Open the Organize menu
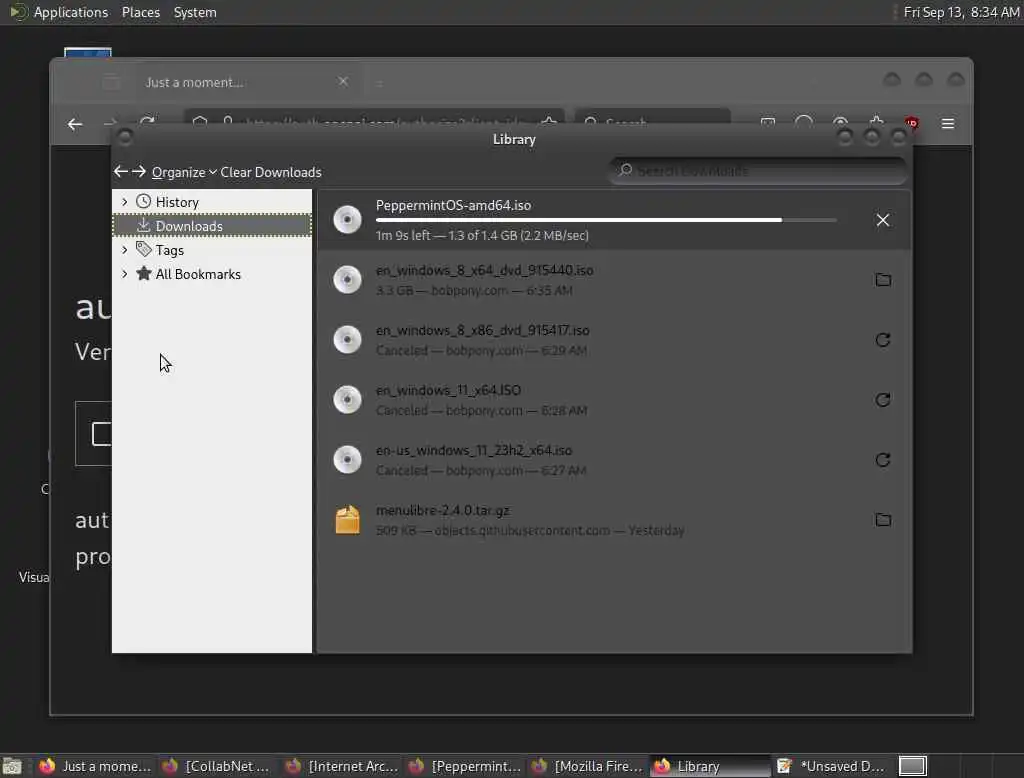Image resolution: width=1024 pixels, height=778 pixels. [x=184, y=172]
